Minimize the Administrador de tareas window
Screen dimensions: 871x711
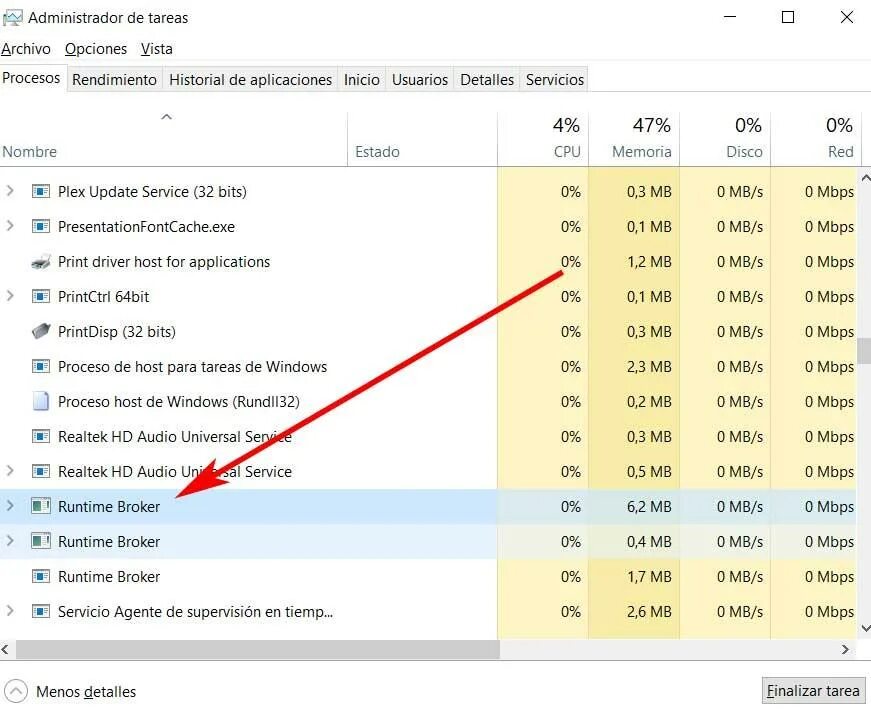[730, 17]
